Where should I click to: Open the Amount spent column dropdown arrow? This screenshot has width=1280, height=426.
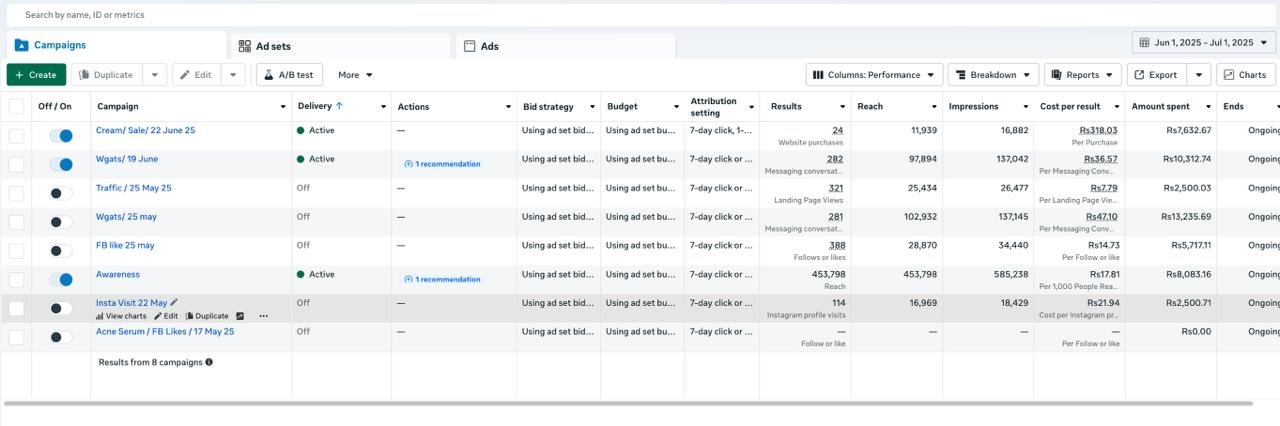click(x=1208, y=107)
